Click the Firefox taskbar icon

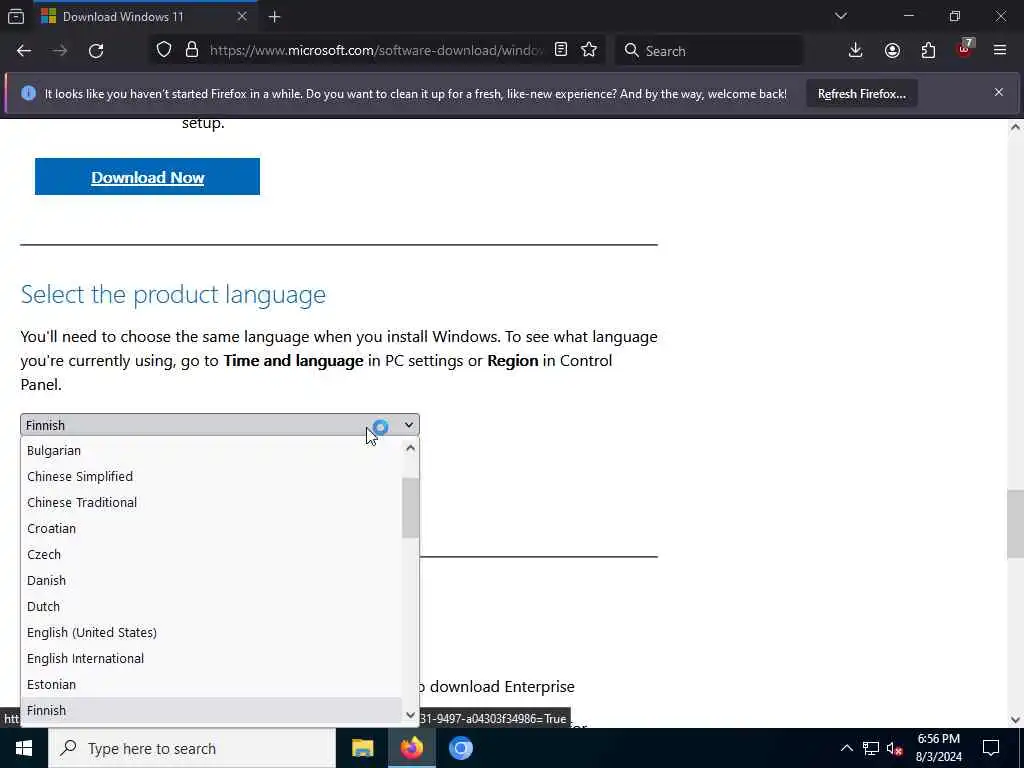coord(411,748)
